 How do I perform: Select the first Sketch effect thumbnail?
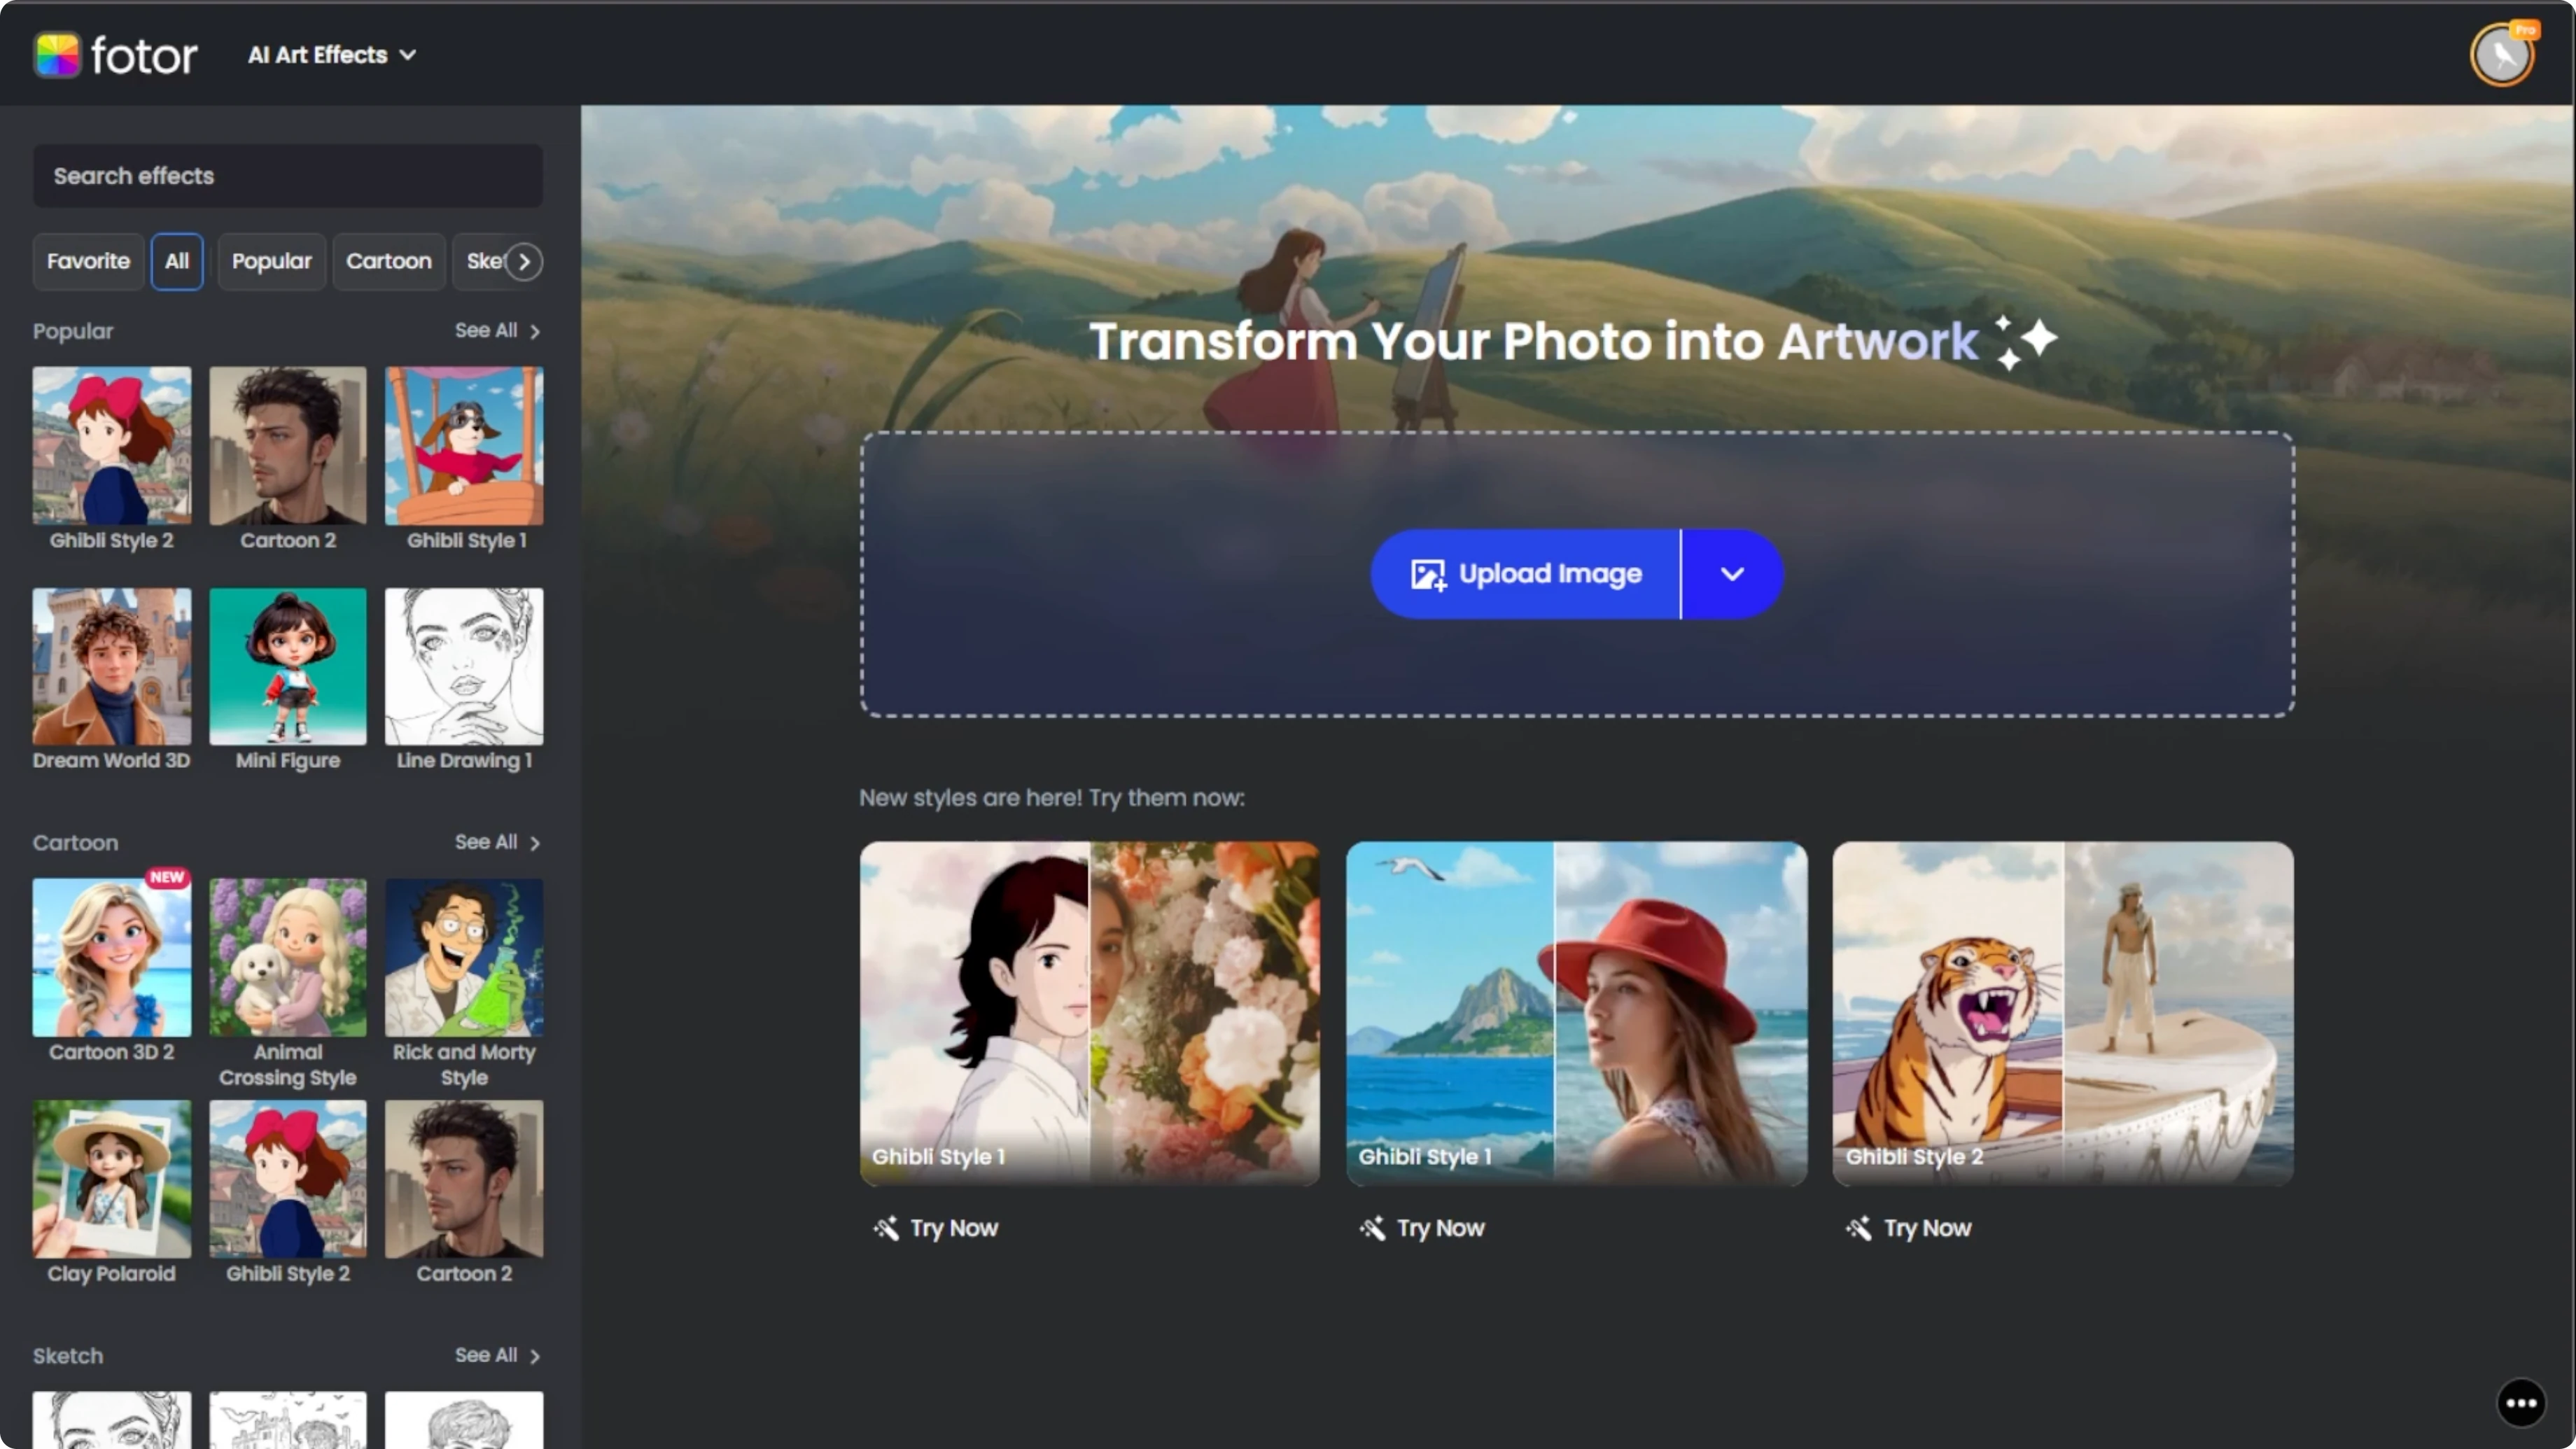coord(111,1420)
